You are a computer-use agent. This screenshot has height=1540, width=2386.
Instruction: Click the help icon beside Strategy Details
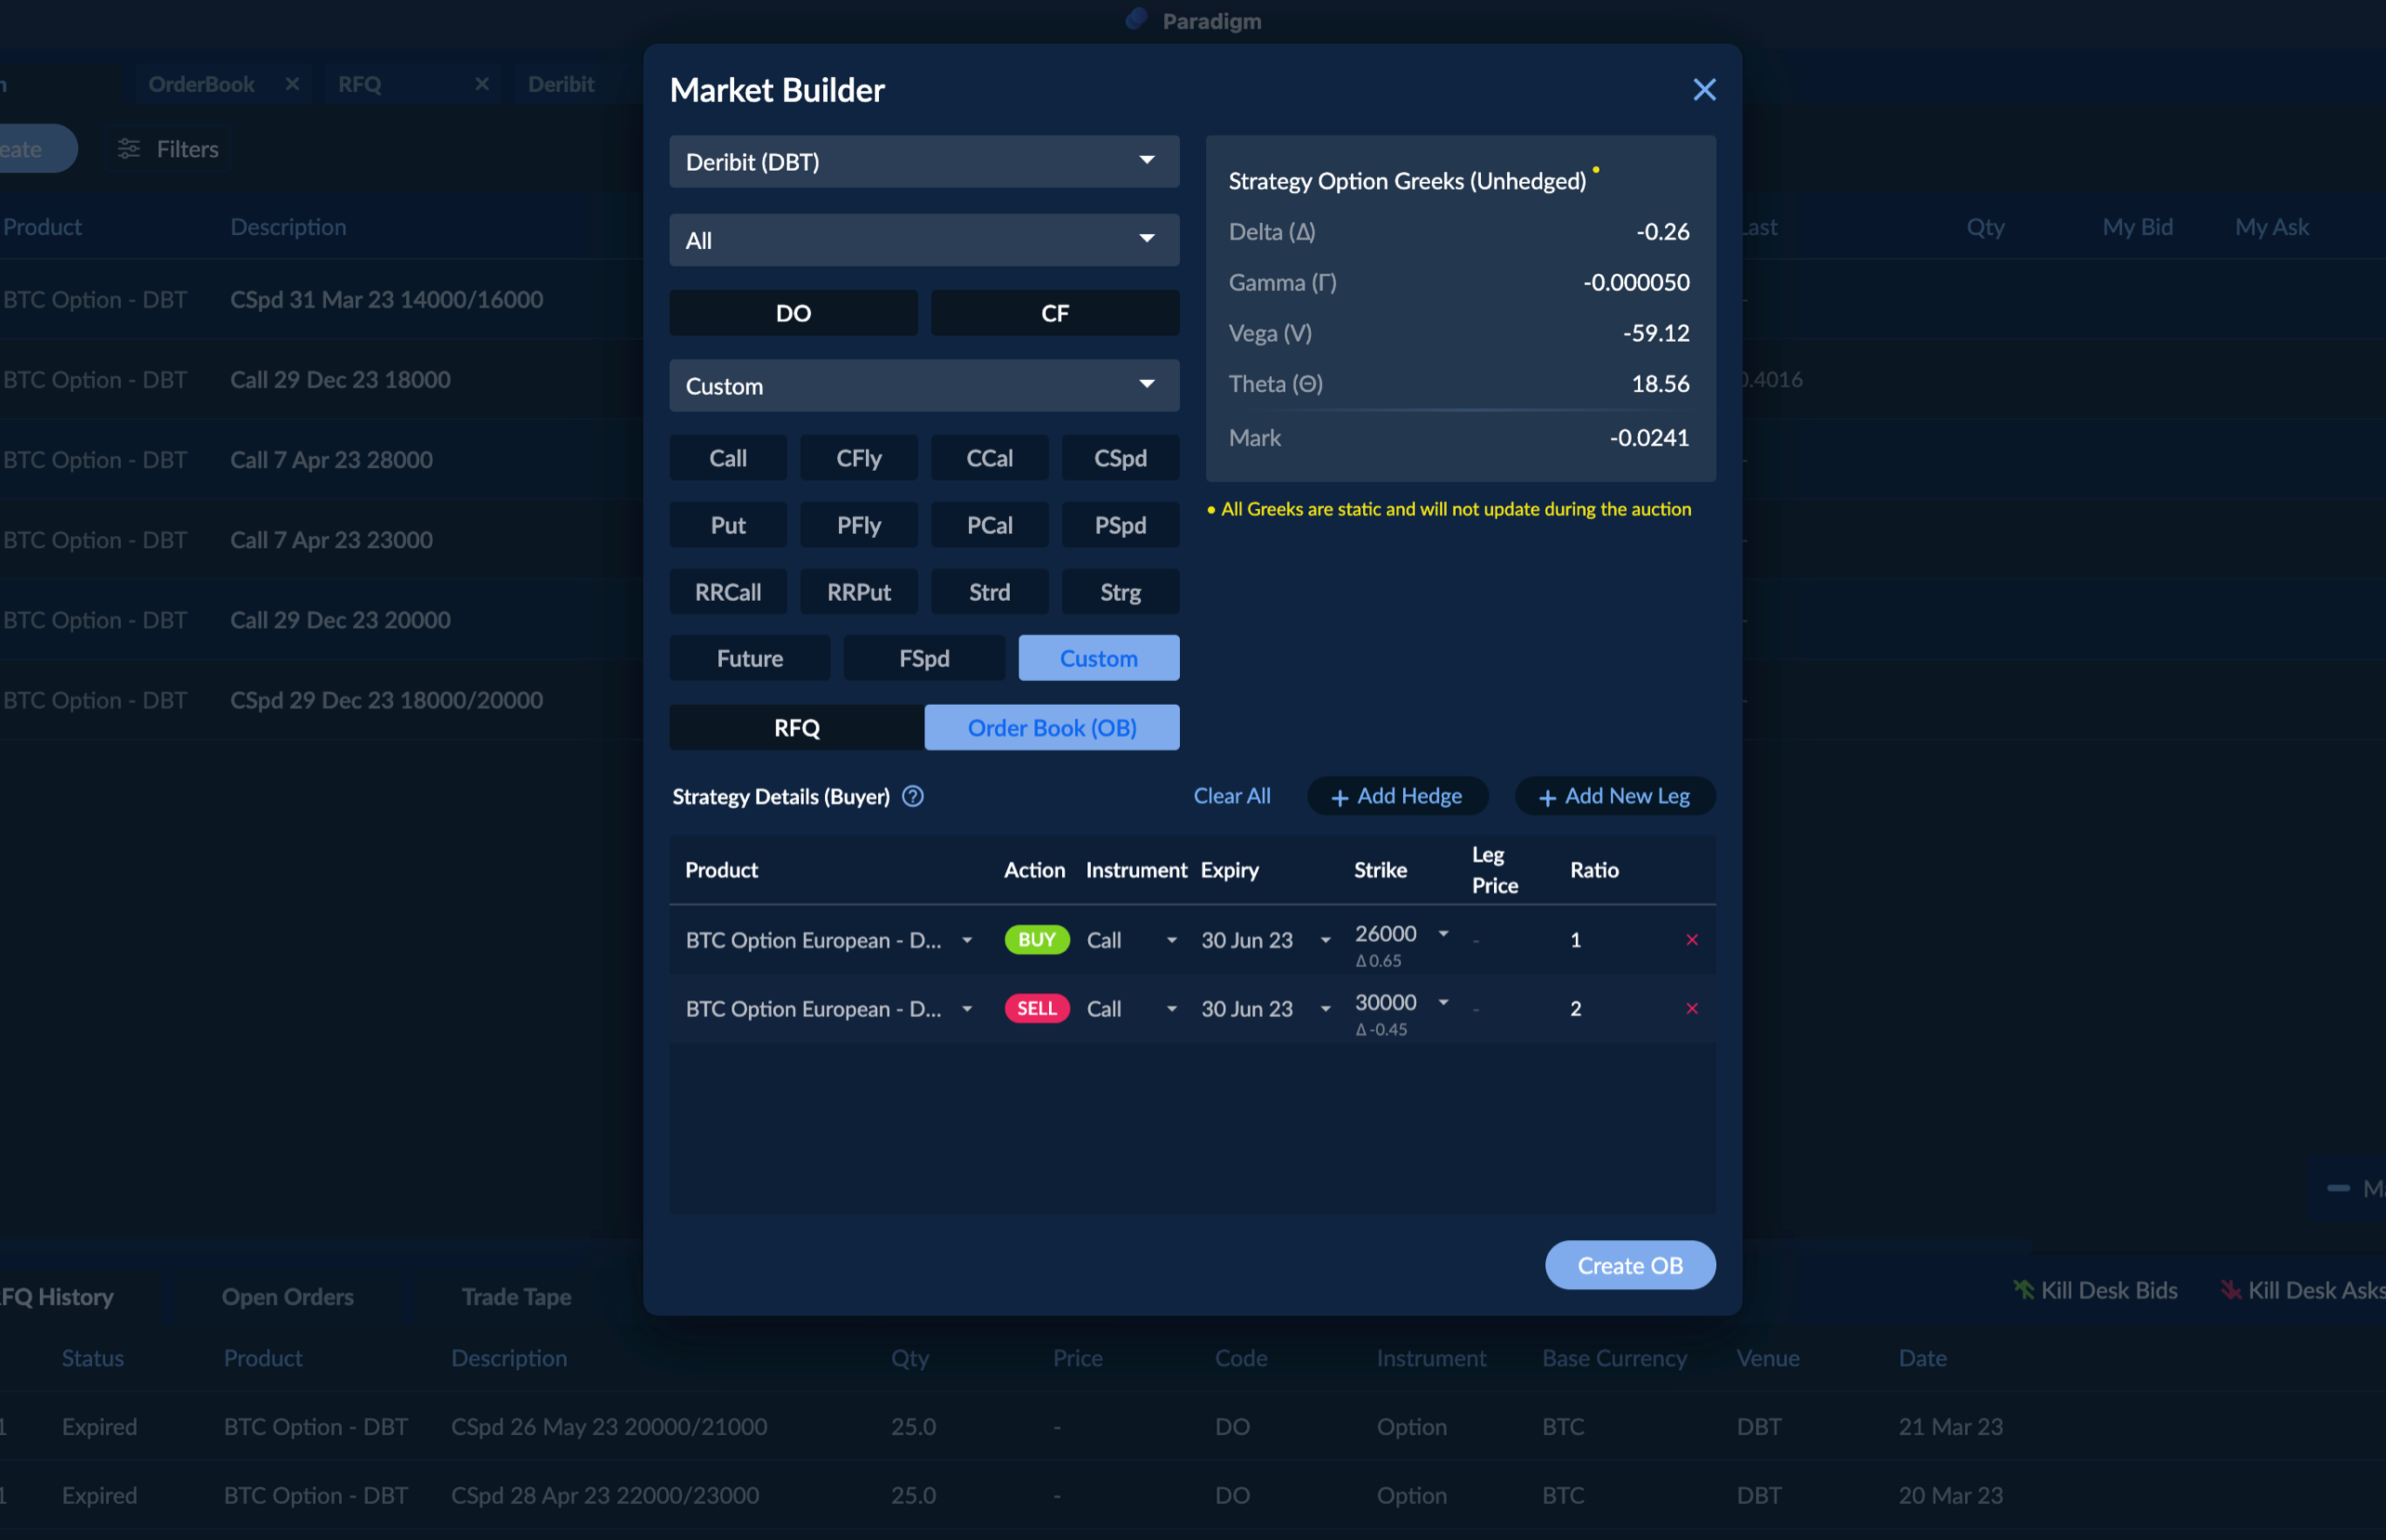tap(912, 796)
